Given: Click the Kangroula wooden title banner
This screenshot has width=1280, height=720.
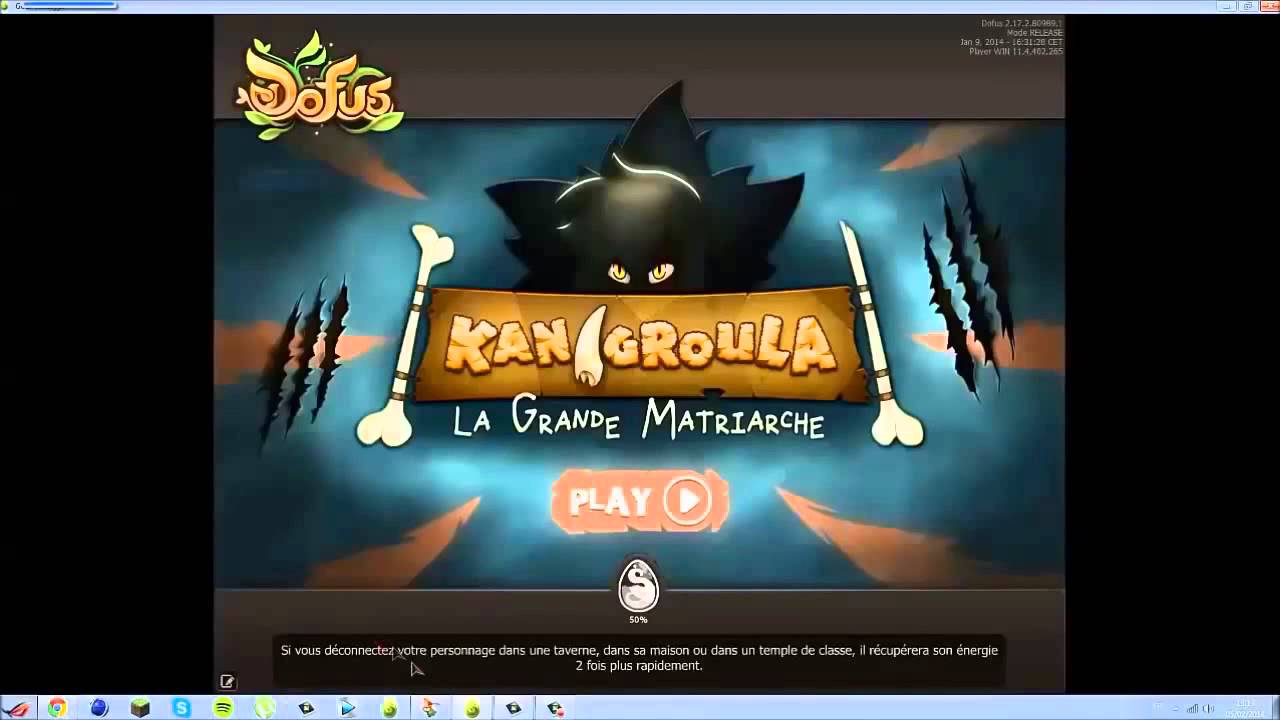Looking at the screenshot, I should (640, 343).
